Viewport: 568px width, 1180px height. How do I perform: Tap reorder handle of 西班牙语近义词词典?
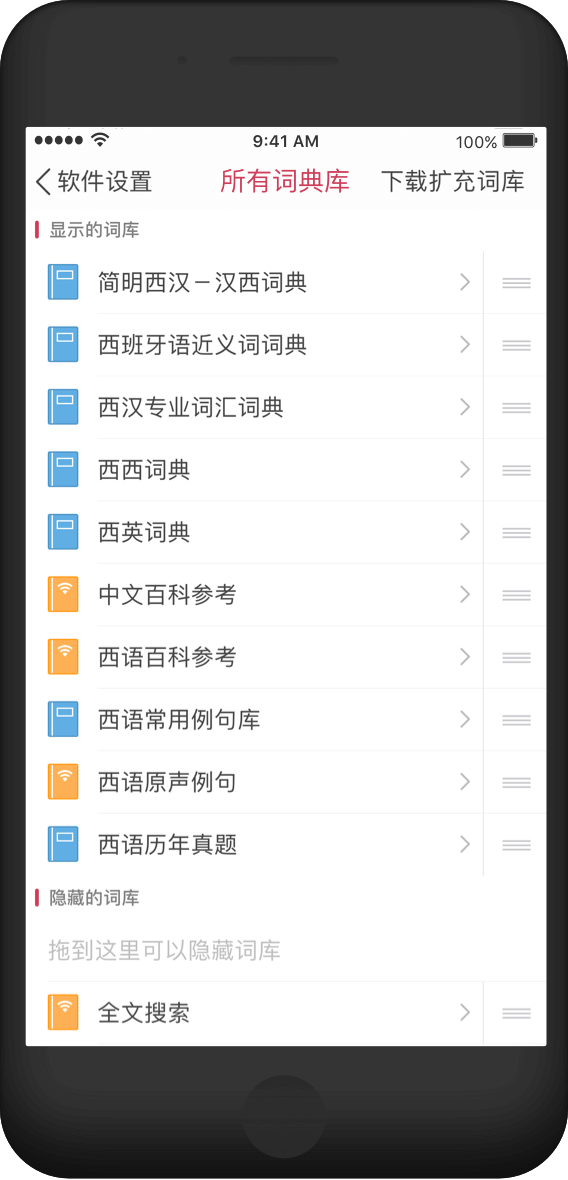point(516,345)
